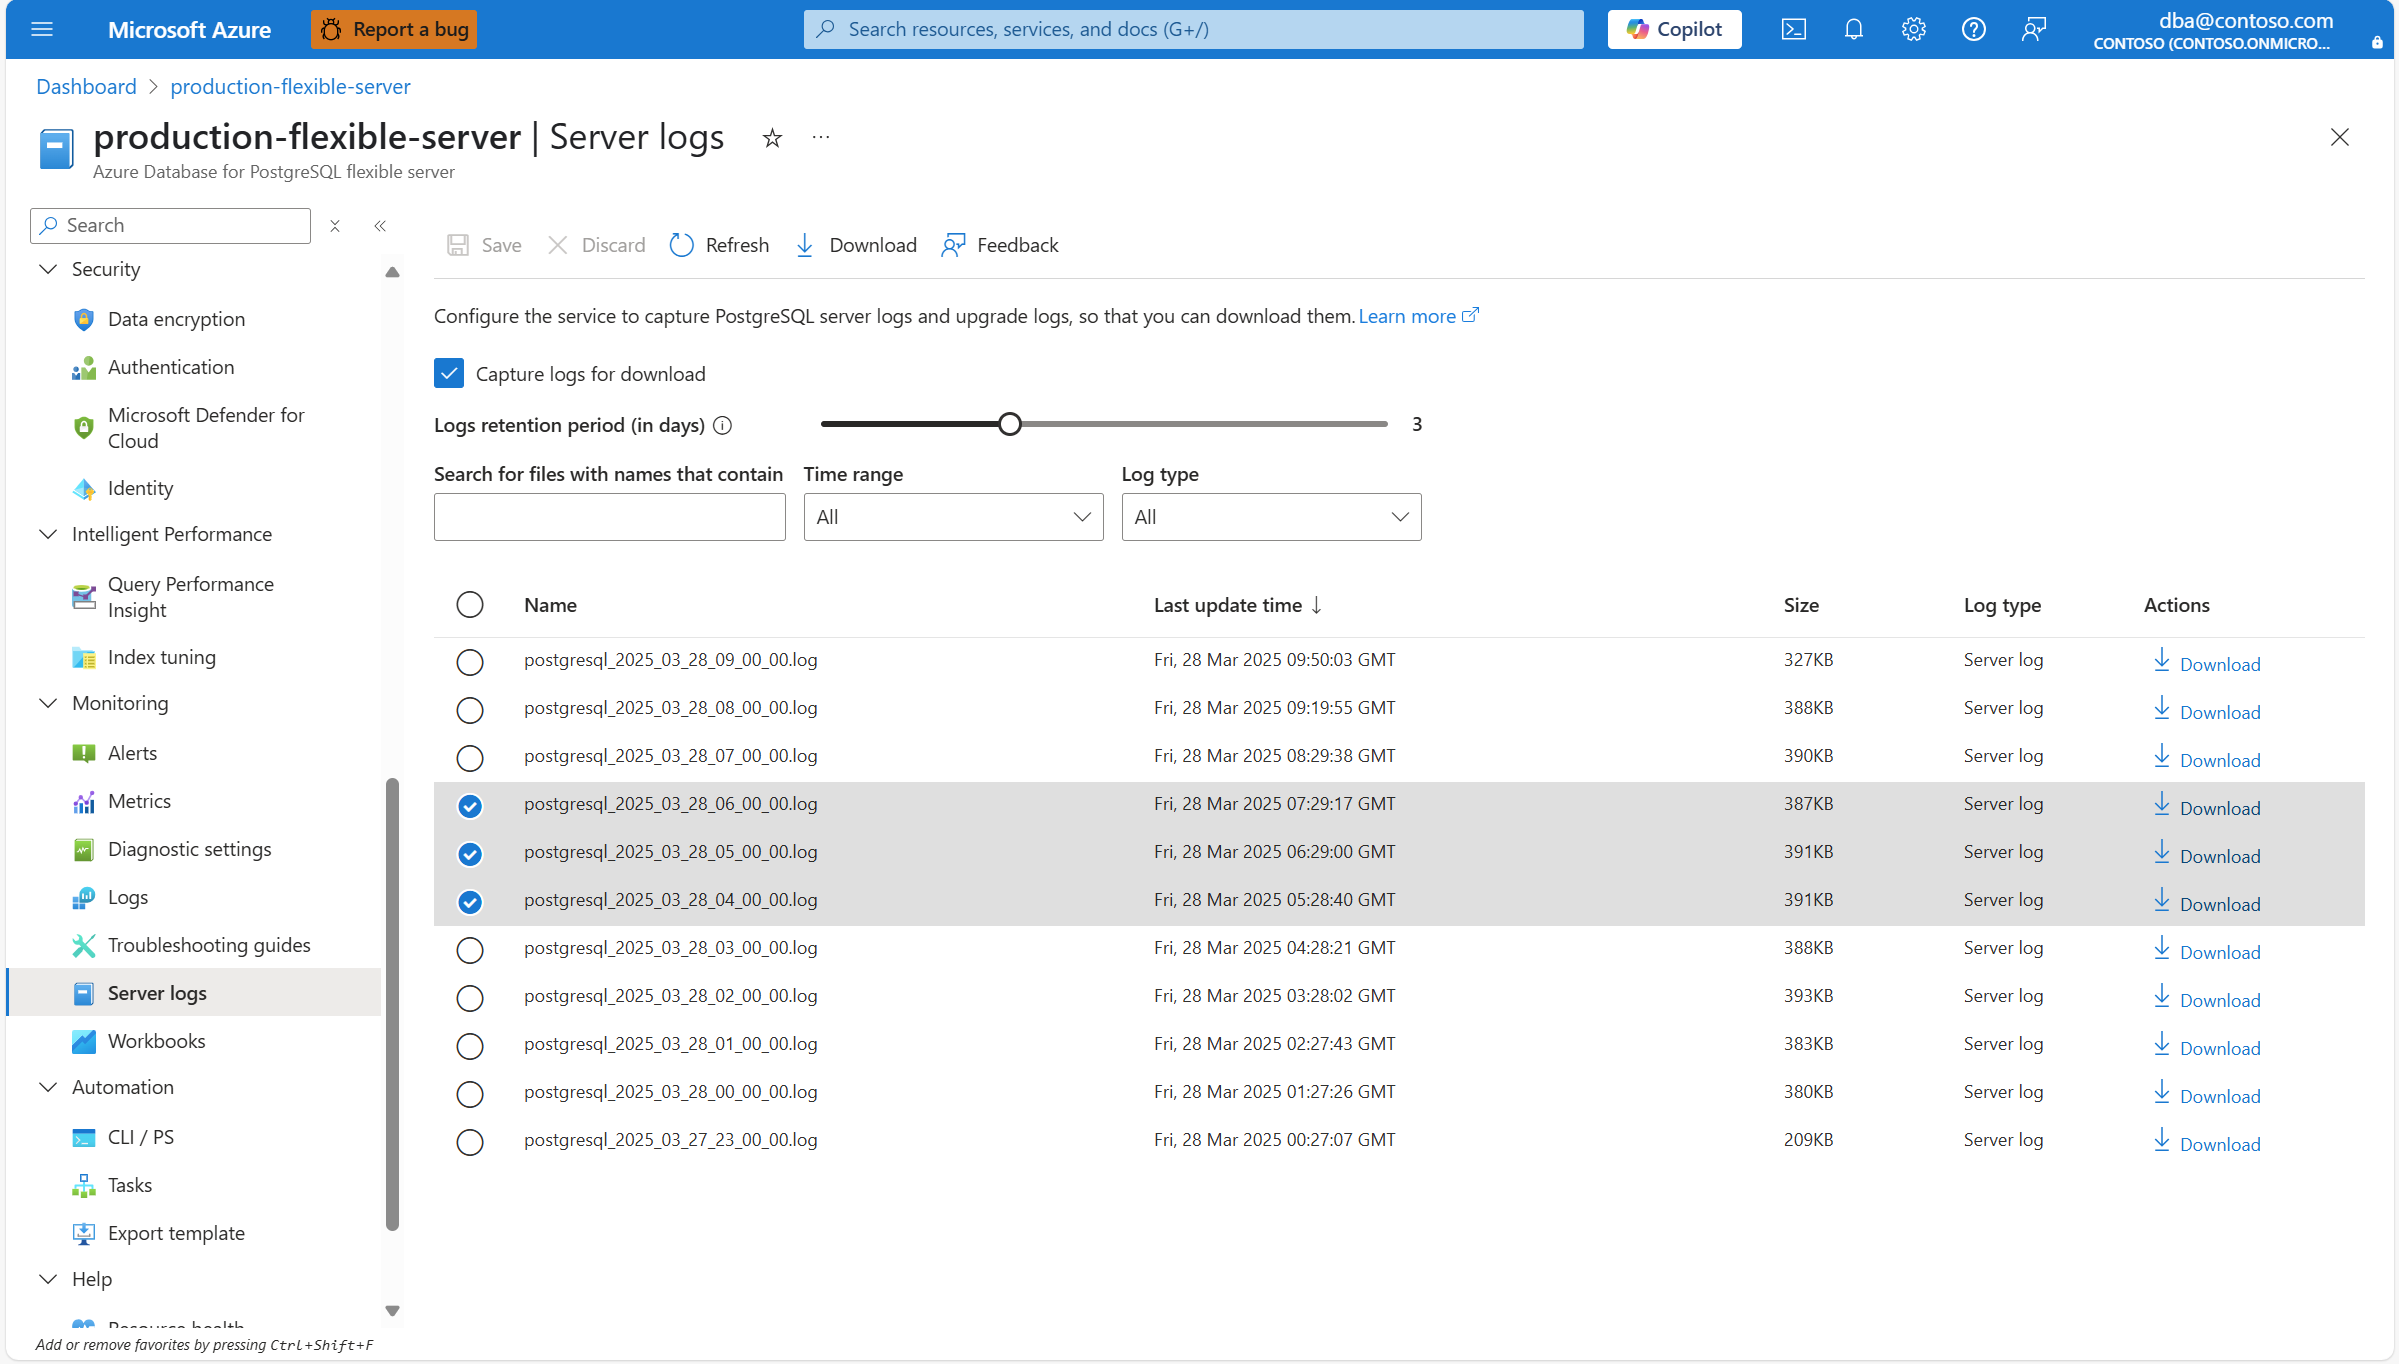Open Diagnostic settings in sidebar
The height and width of the screenshot is (1364, 2399).
[x=189, y=849]
